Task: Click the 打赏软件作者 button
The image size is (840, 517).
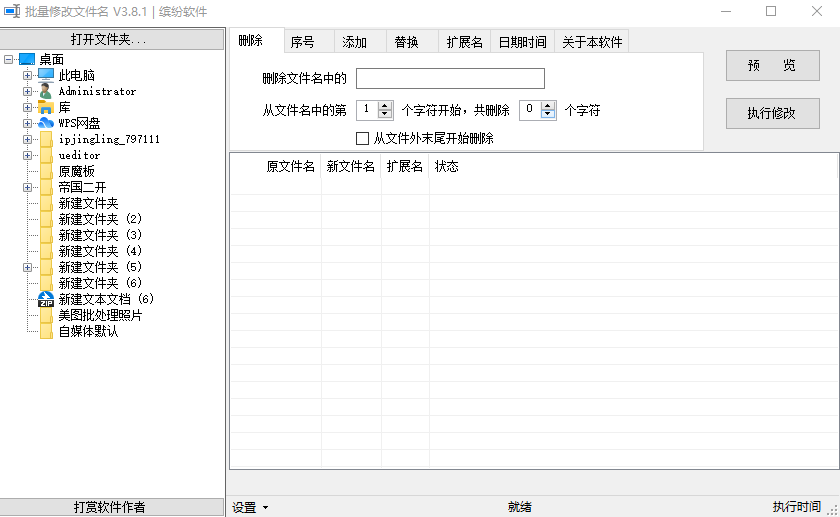Action: click(x=112, y=507)
